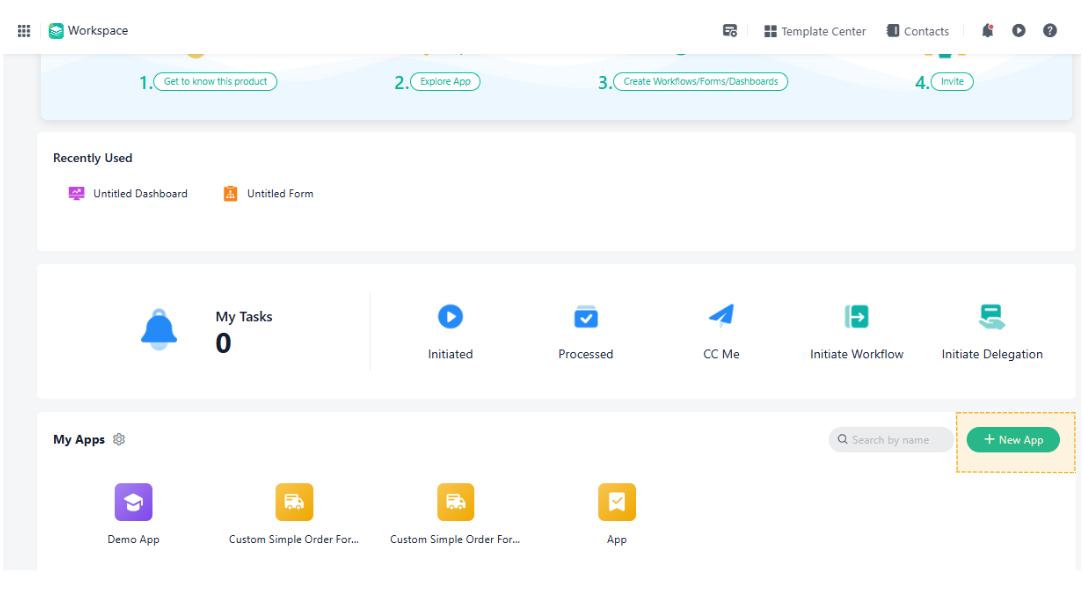Image resolution: width=1083 pixels, height=606 pixels.
Task: Click the Processed label
Action: coord(586,354)
